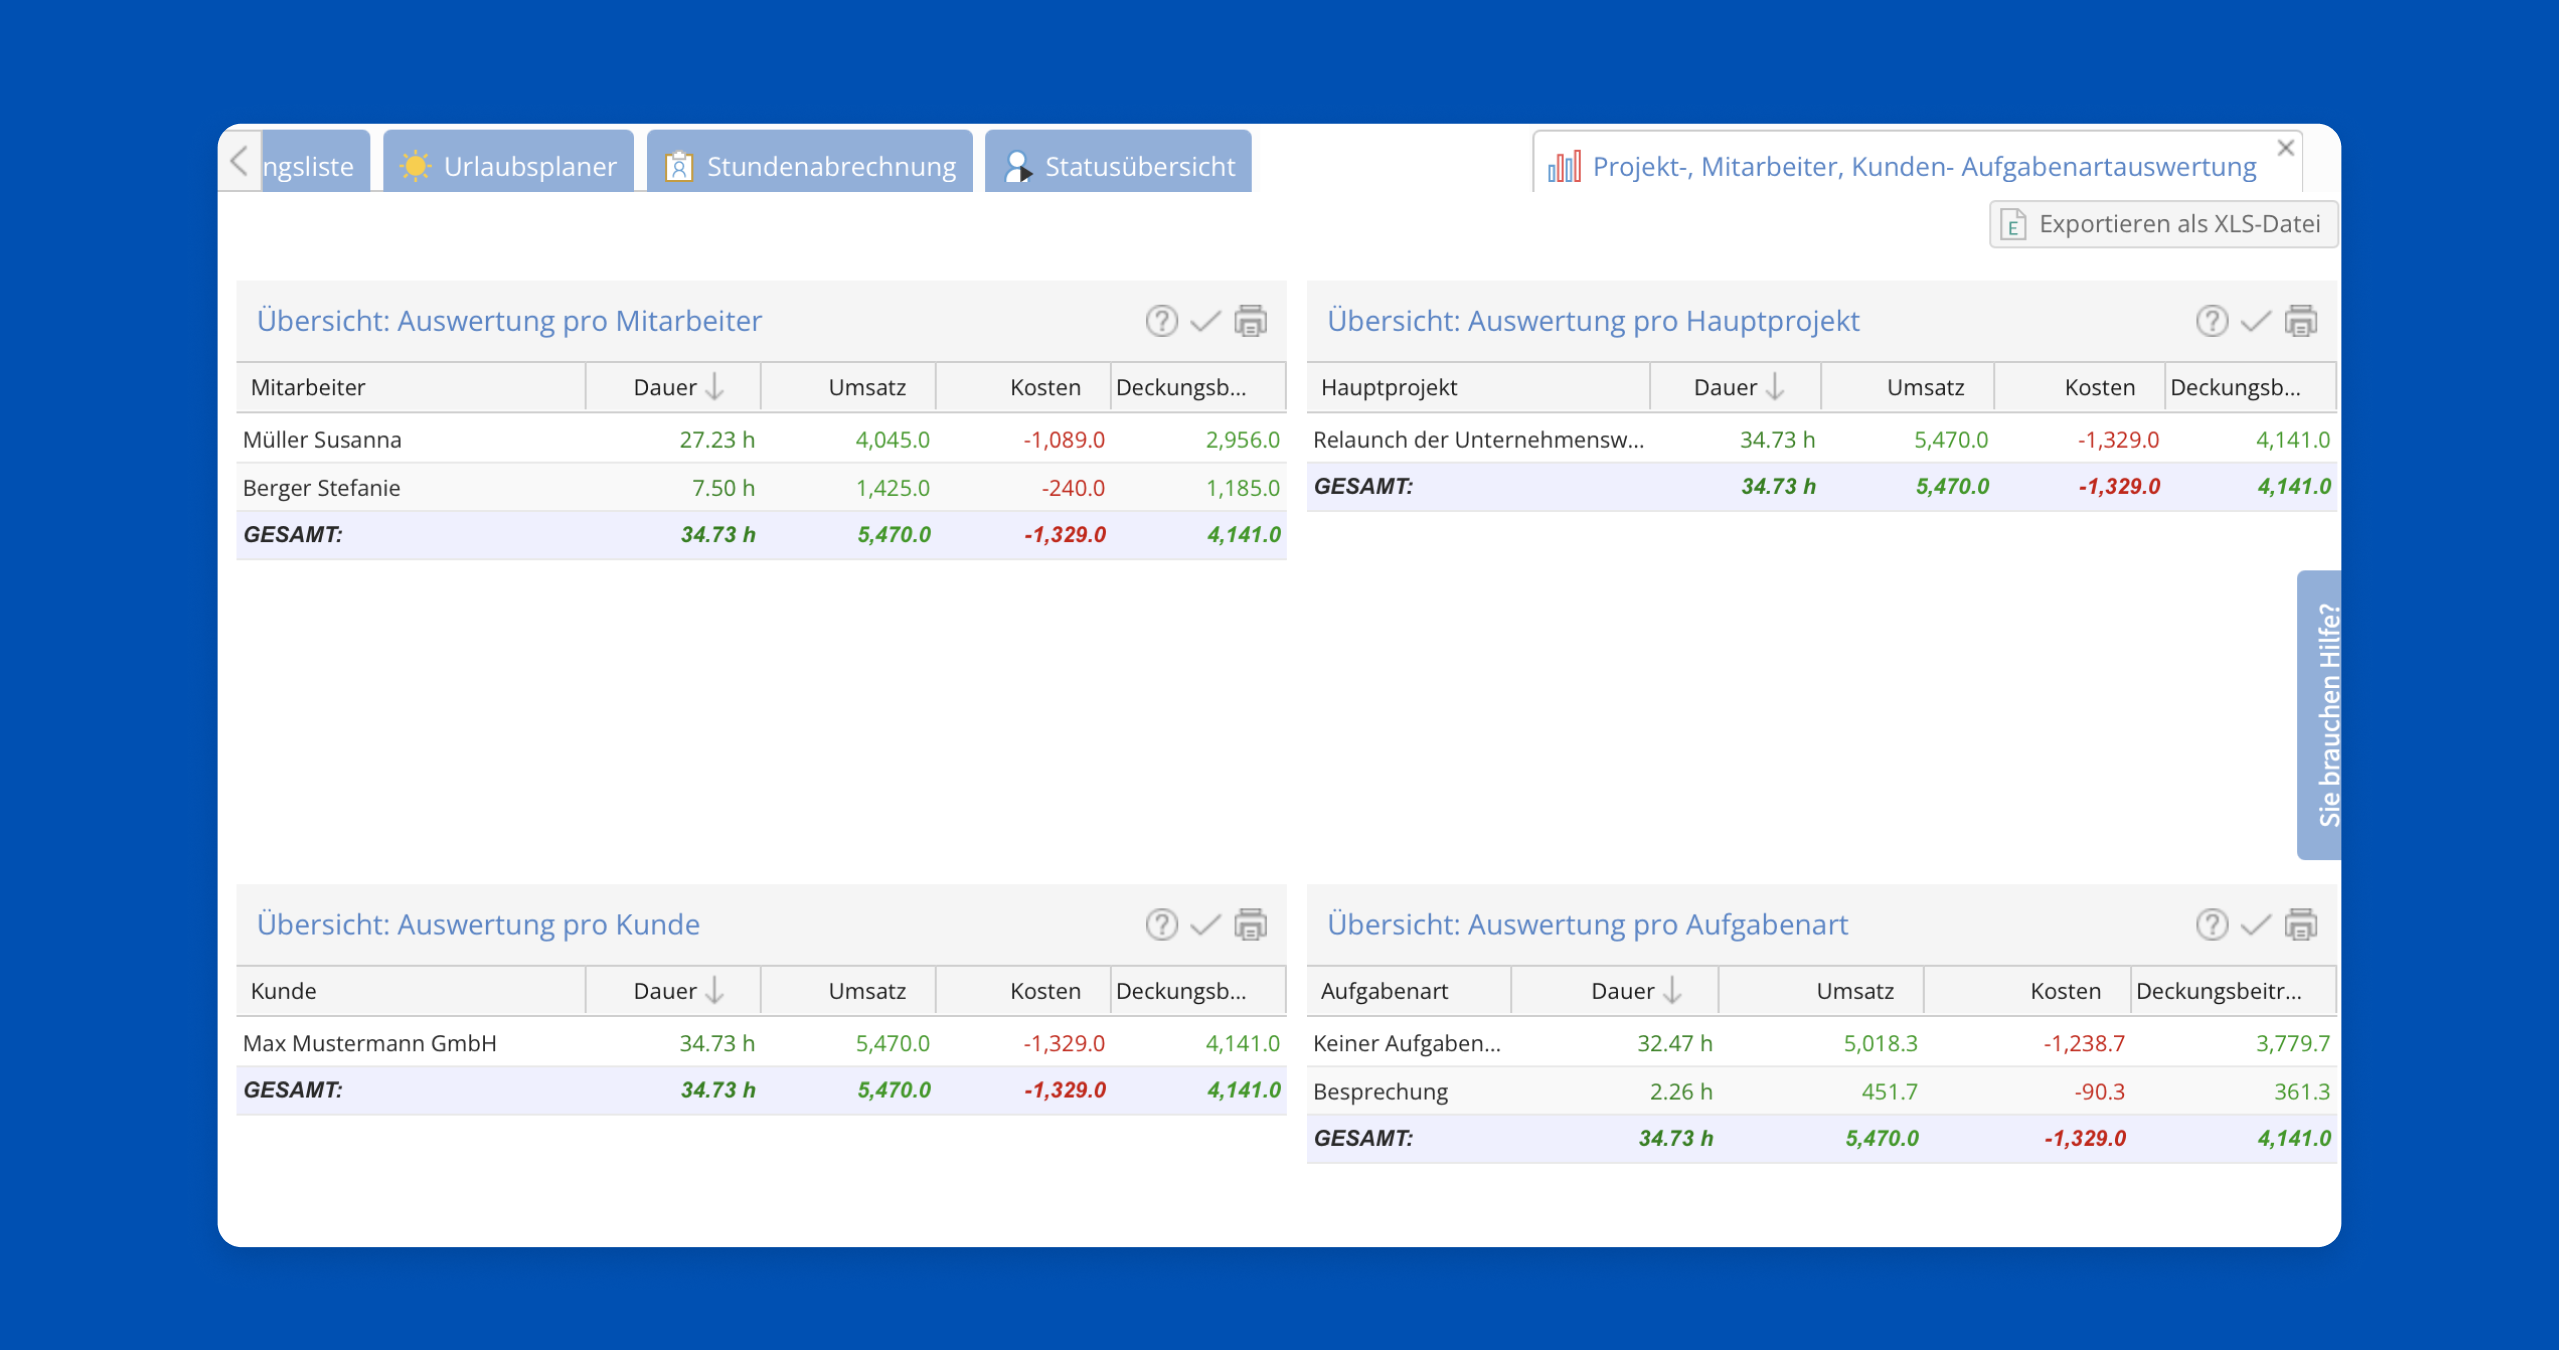The height and width of the screenshot is (1350, 2559).
Task: Click print icon in Hauptprojekt overview panel
Action: click(2300, 321)
